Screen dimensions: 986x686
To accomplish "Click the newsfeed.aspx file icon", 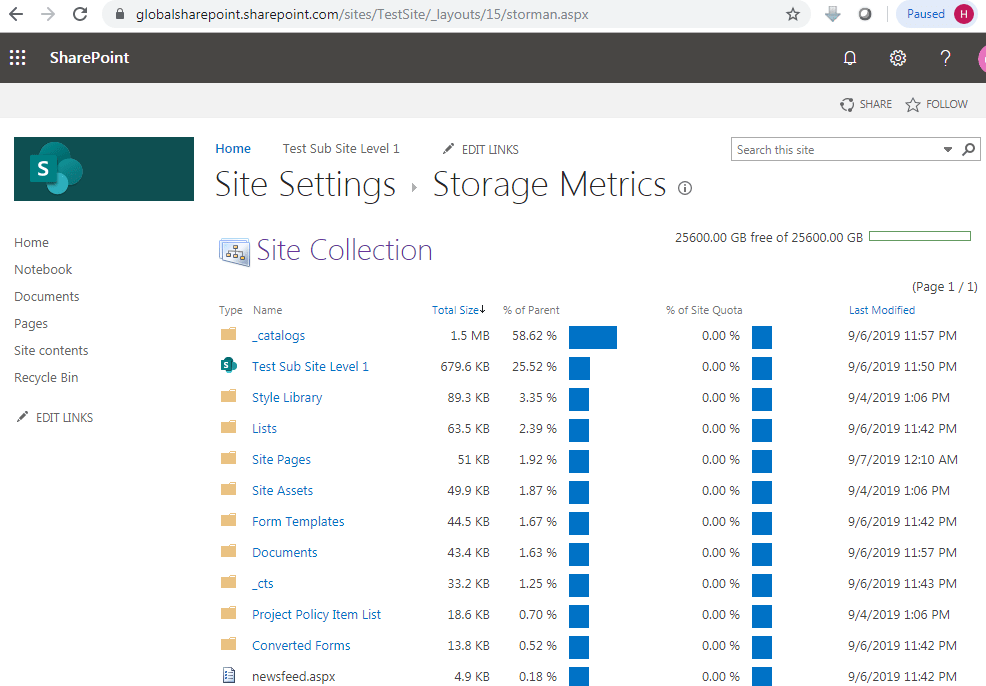I will pyautogui.click(x=229, y=675).
